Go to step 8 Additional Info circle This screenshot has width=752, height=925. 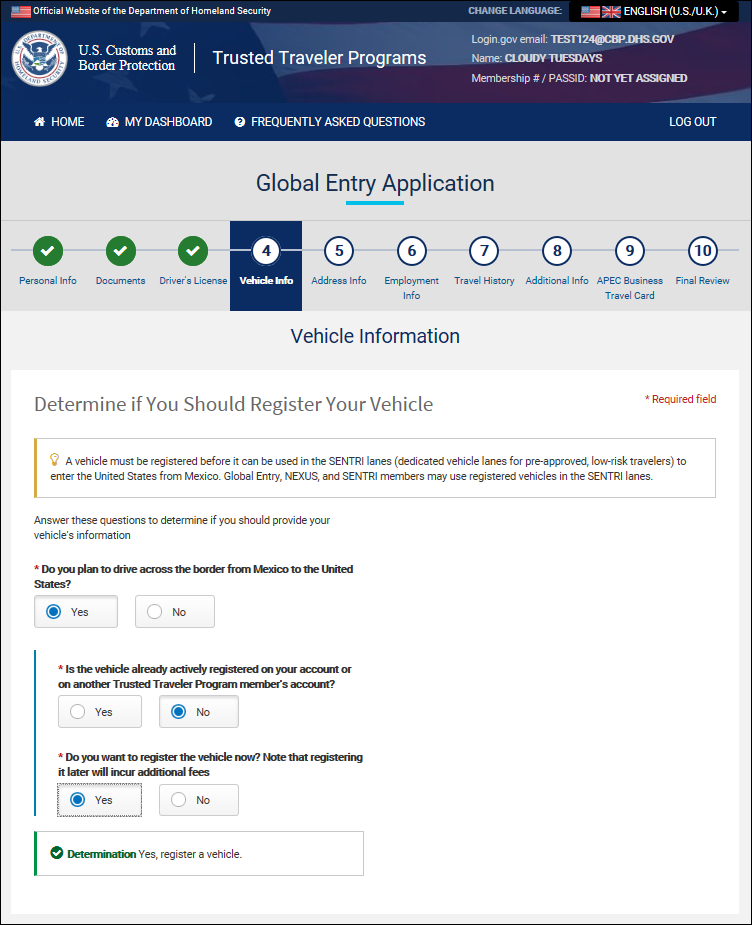[557, 250]
